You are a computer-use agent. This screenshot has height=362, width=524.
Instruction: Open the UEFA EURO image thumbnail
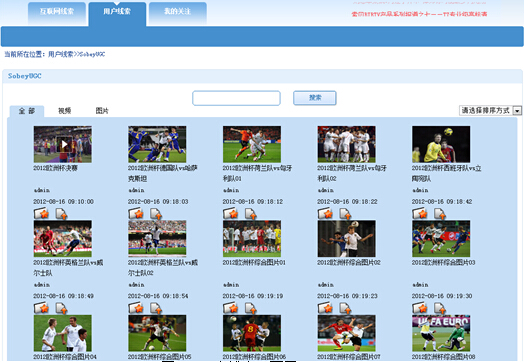(441, 333)
